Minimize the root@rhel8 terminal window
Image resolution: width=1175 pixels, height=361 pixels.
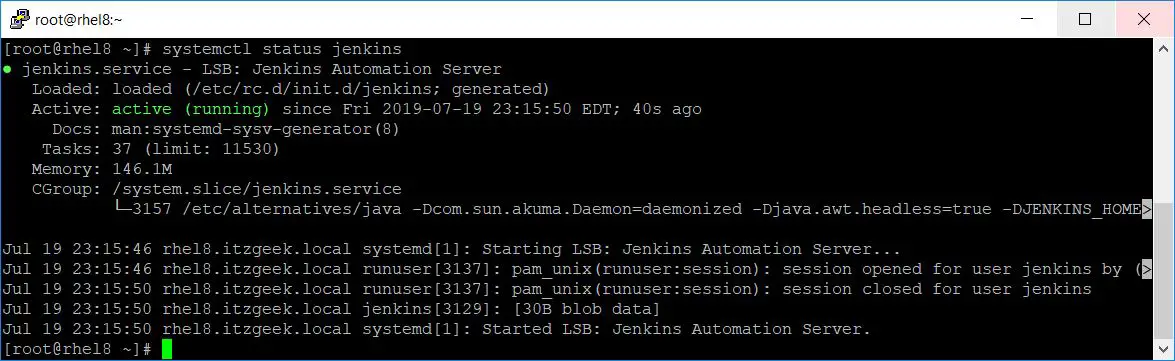point(1026,19)
